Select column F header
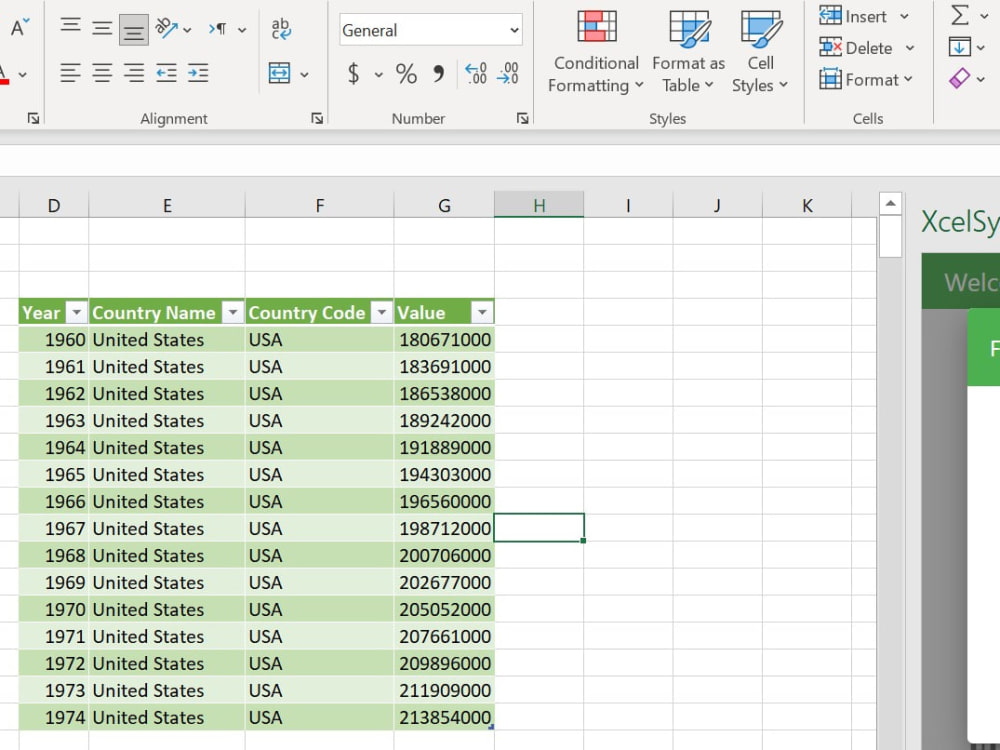Screen dimensions: 1000x750 pos(320,205)
